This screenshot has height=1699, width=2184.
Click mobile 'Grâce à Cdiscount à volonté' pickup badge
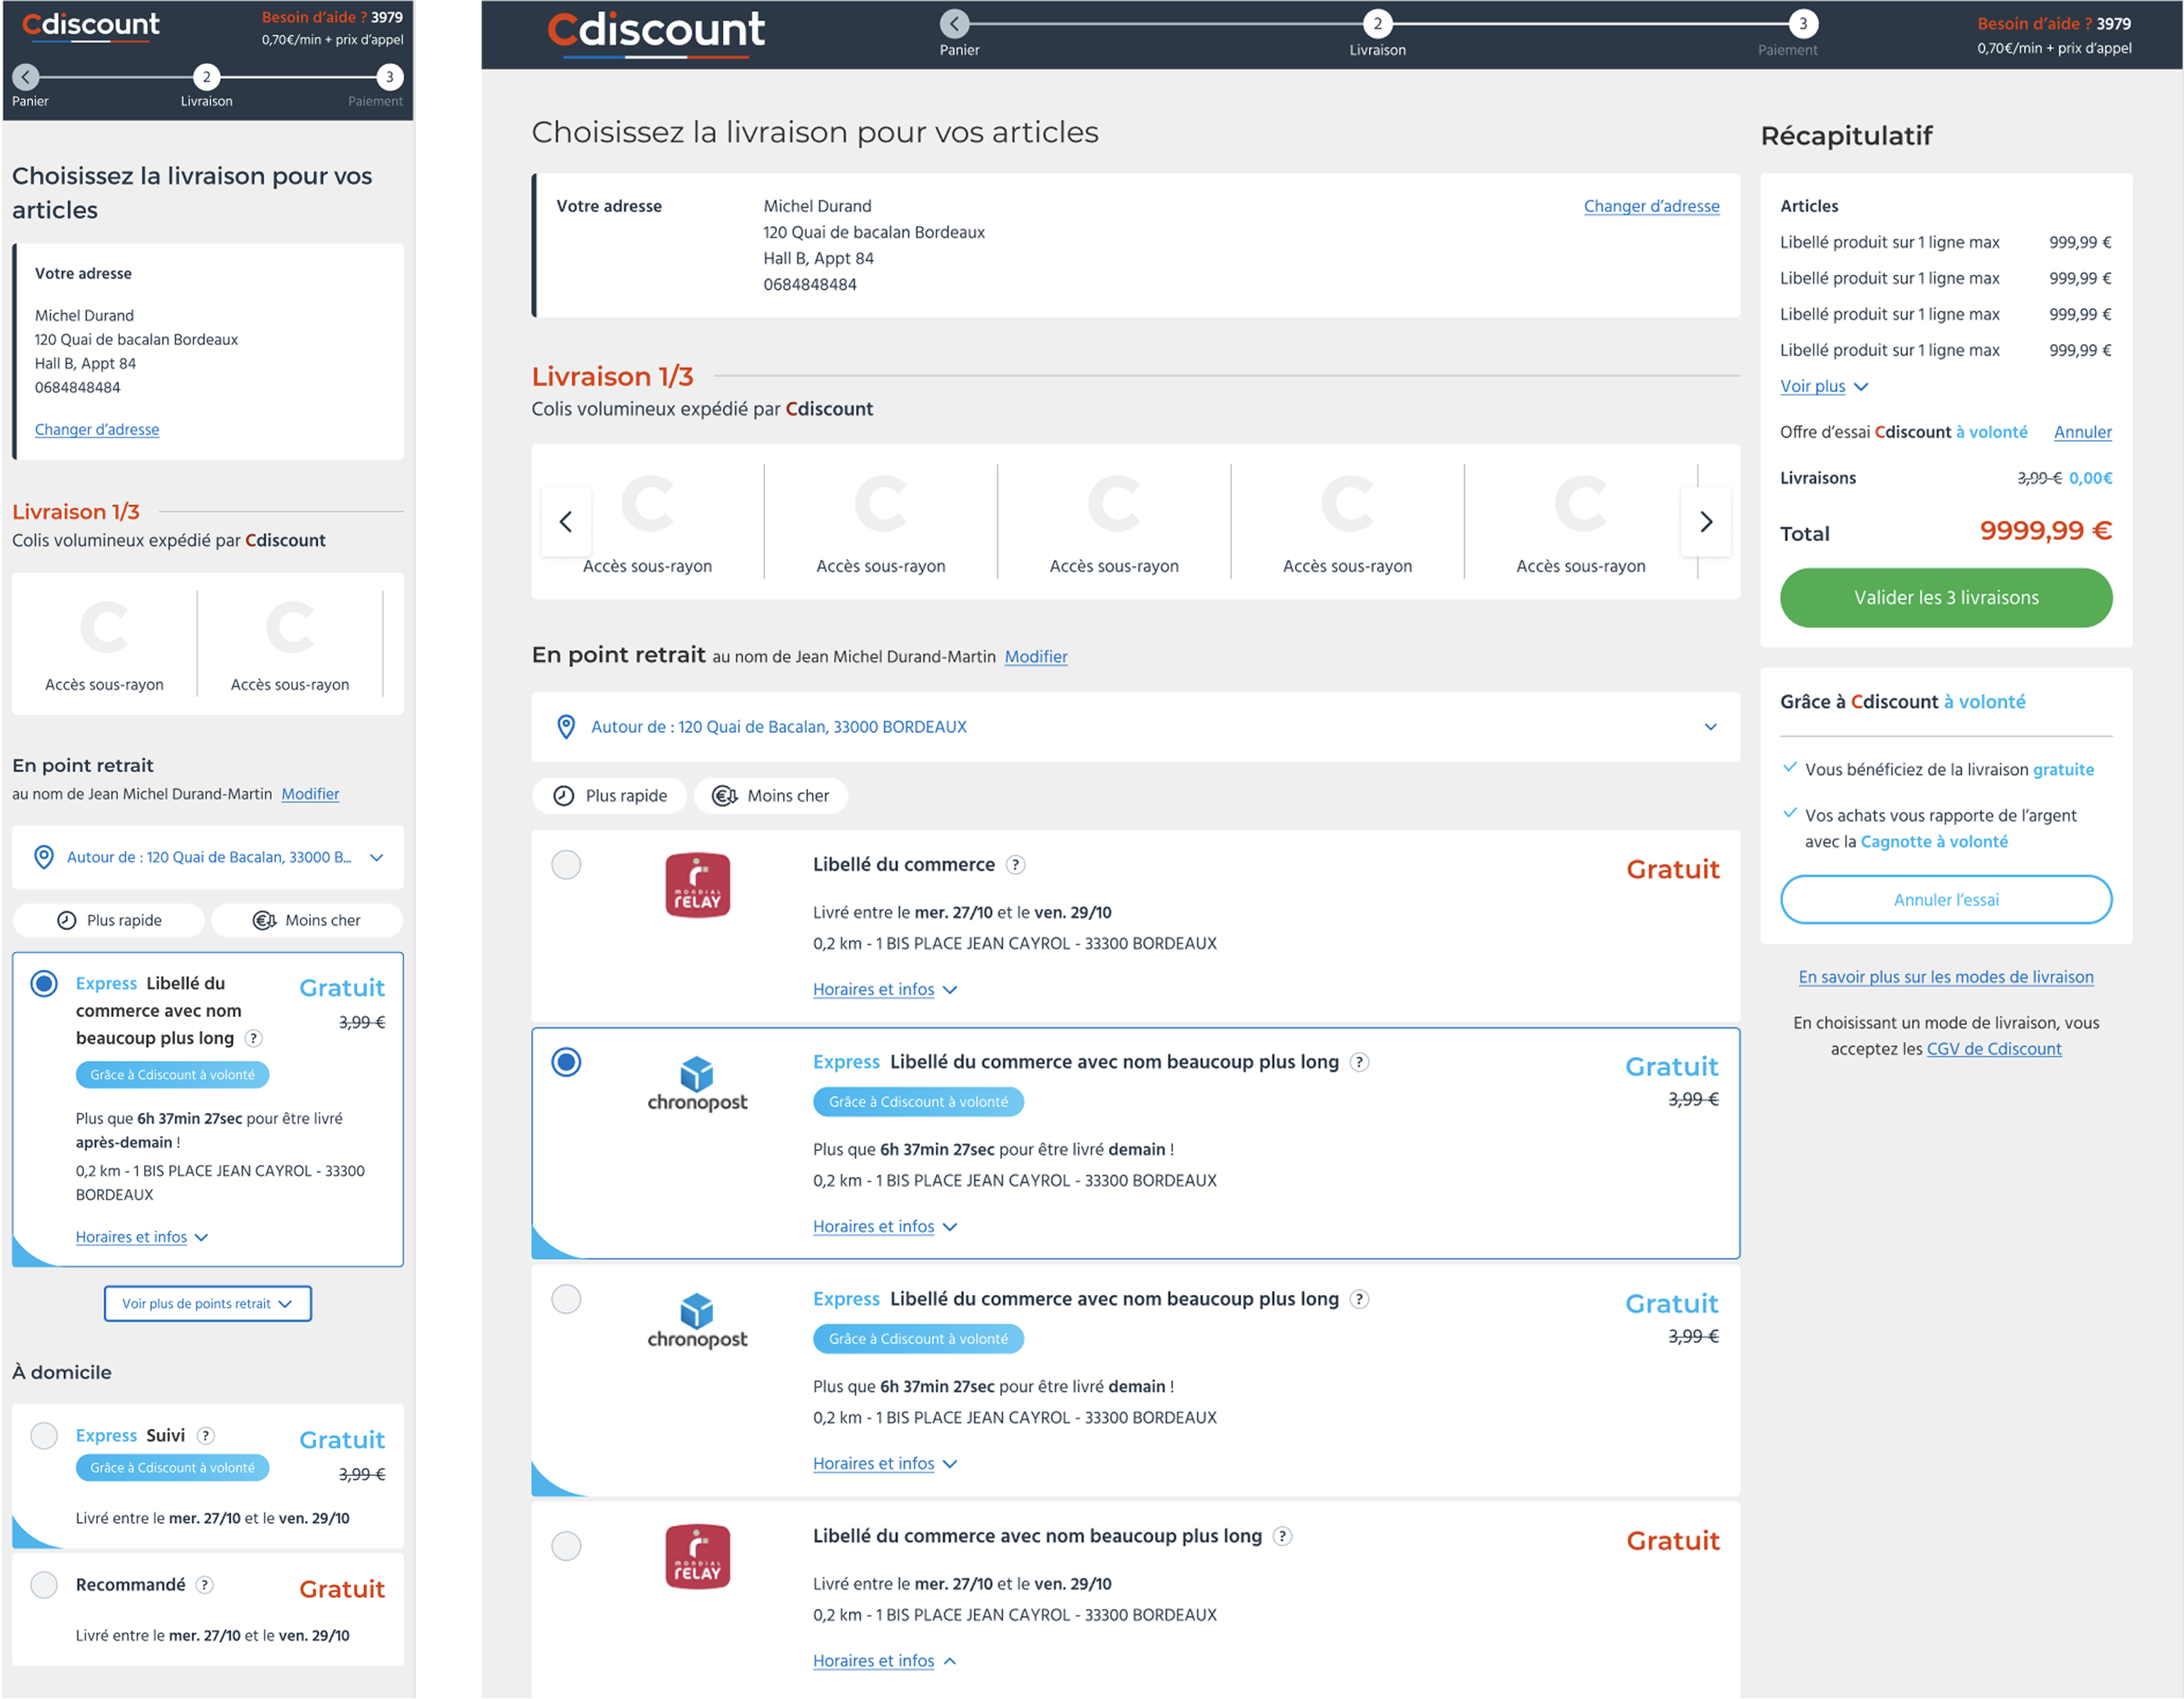tap(172, 1076)
